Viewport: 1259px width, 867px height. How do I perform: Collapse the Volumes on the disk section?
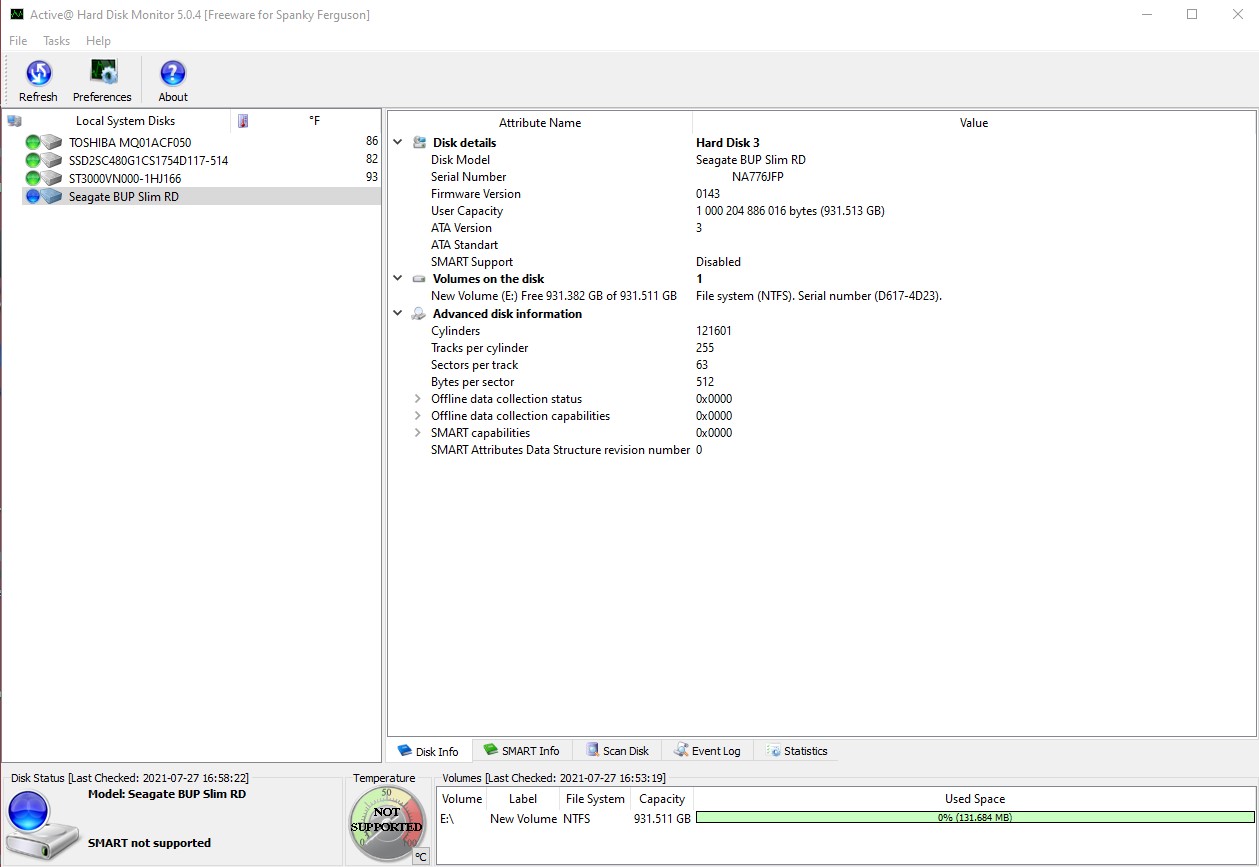pyautogui.click(x=398, y=279)
